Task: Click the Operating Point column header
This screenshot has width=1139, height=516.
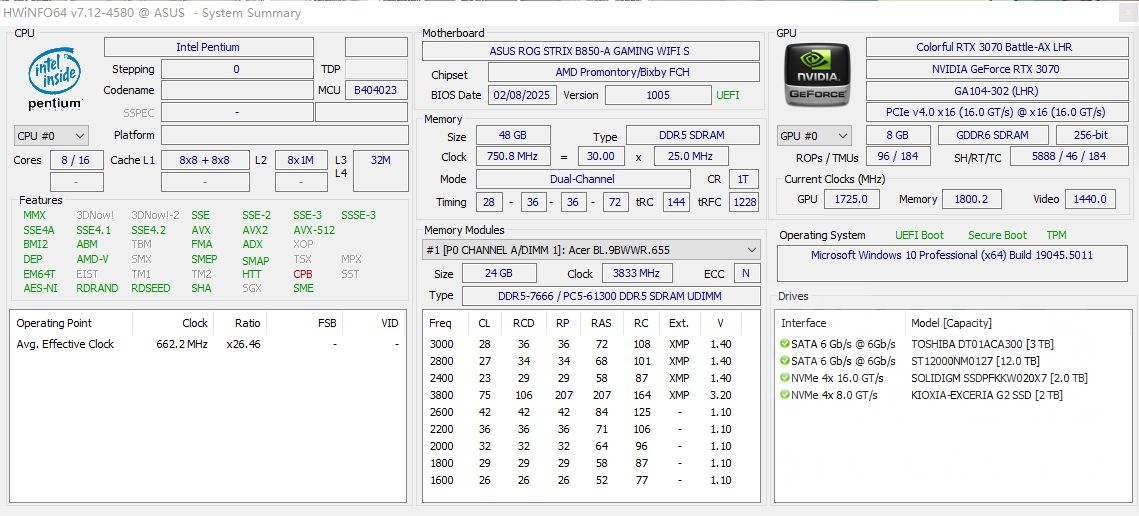Action: (x=54, y=323)
